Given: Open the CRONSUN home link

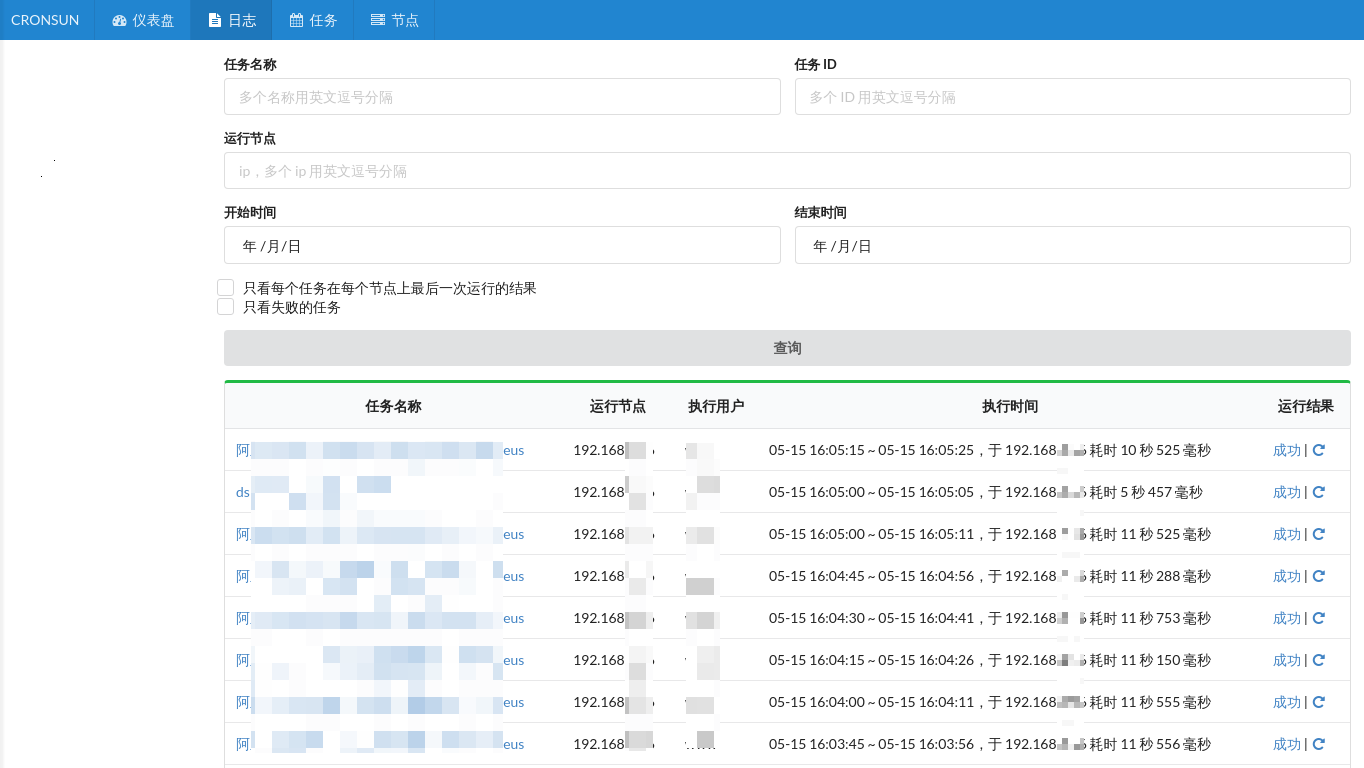Looking at the screenshot, I should click(45, 20).
